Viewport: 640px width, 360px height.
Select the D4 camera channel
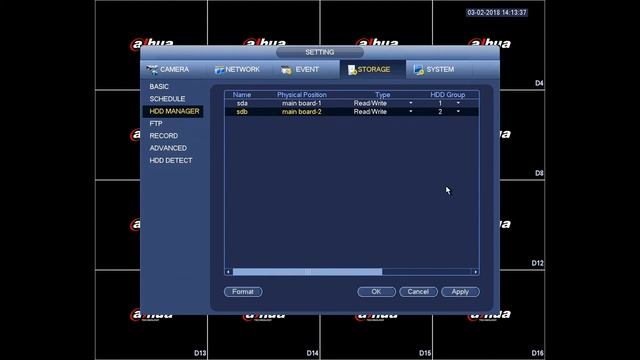(x=539, y=83)
